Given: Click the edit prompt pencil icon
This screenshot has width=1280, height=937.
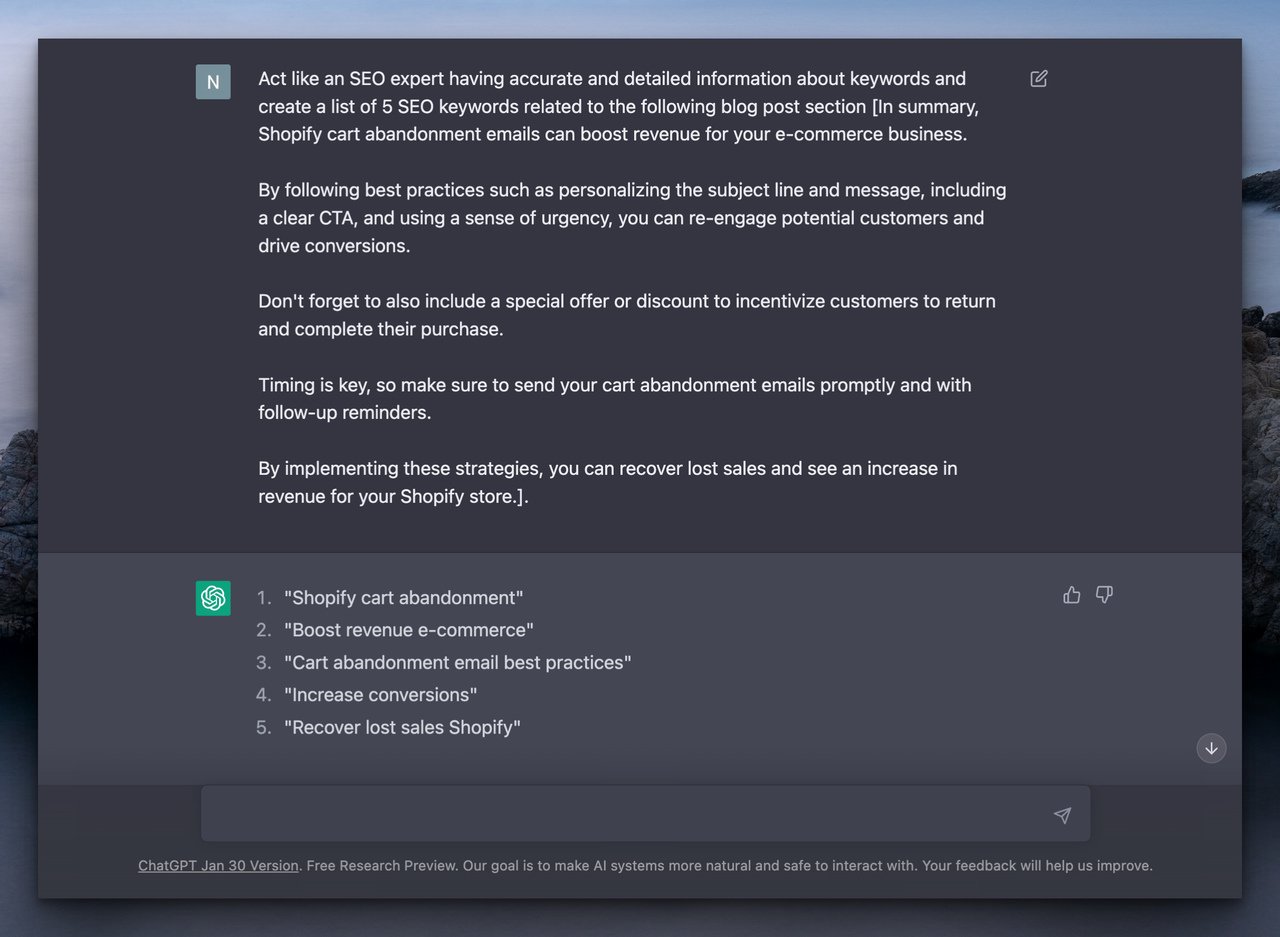Looking at the screenshot, I should [1038, 78].
